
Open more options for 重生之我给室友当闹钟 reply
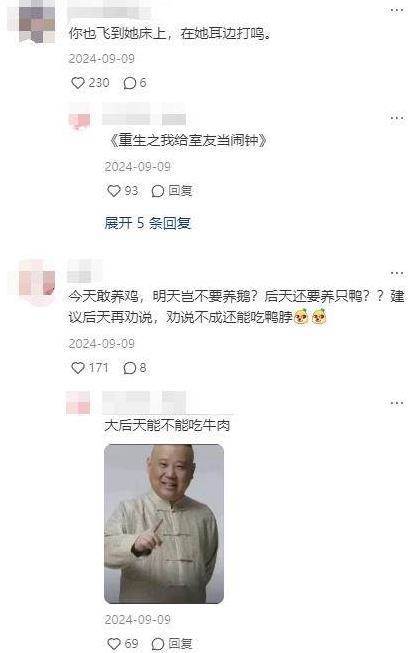[x=397, y=118]
